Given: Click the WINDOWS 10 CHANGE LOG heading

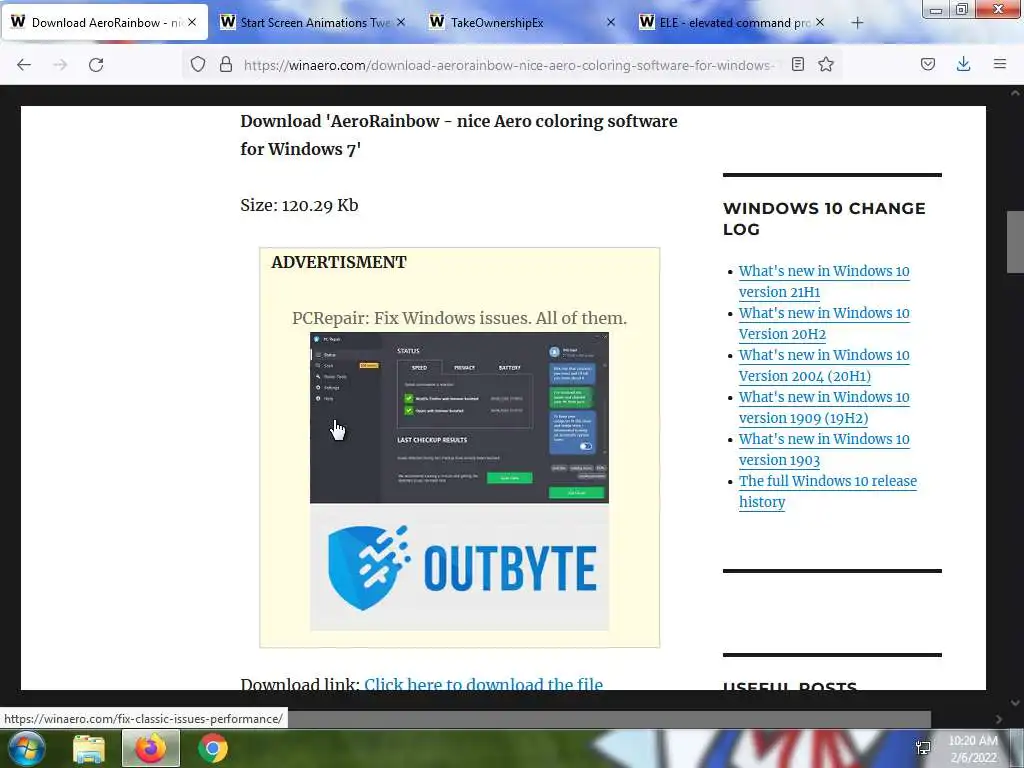Looking at the screenshot, I should pos(824,219).
